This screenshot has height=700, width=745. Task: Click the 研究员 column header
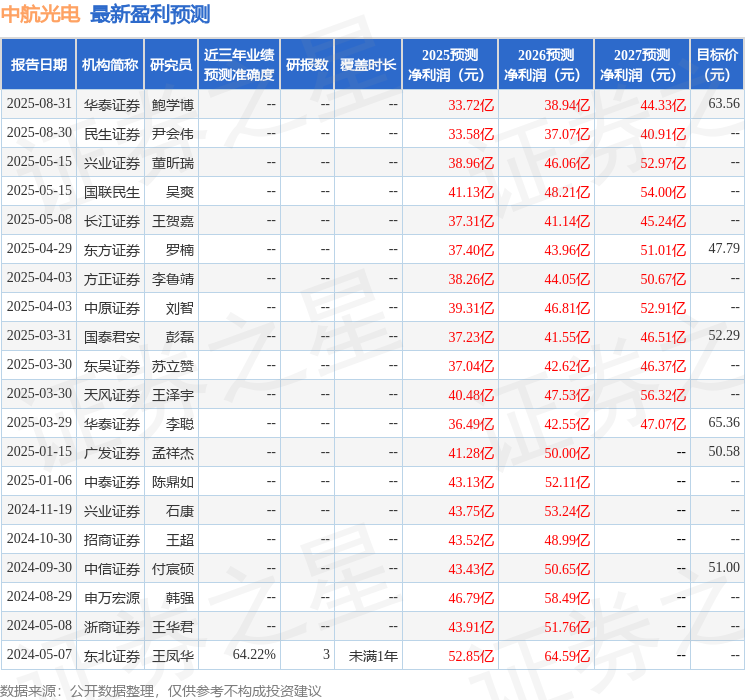coord(171,65)
